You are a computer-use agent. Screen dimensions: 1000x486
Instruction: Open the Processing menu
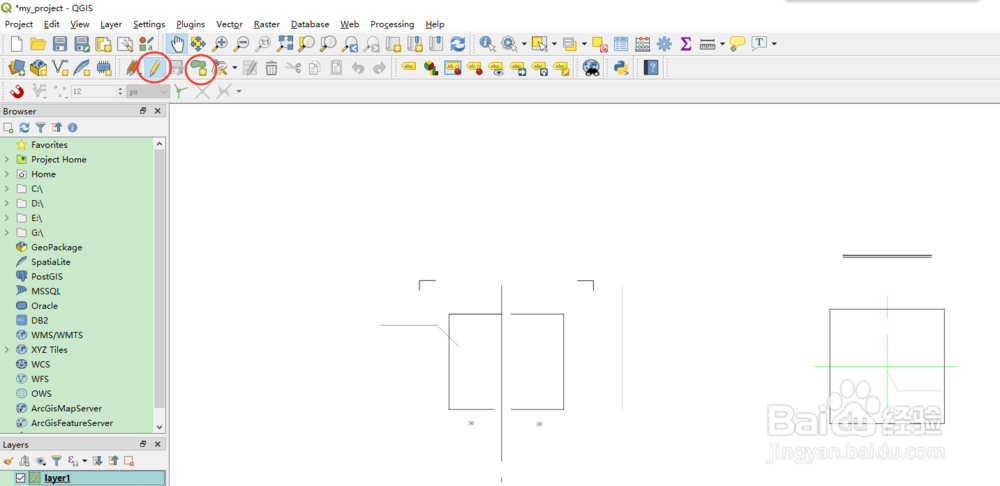point(392,24)
